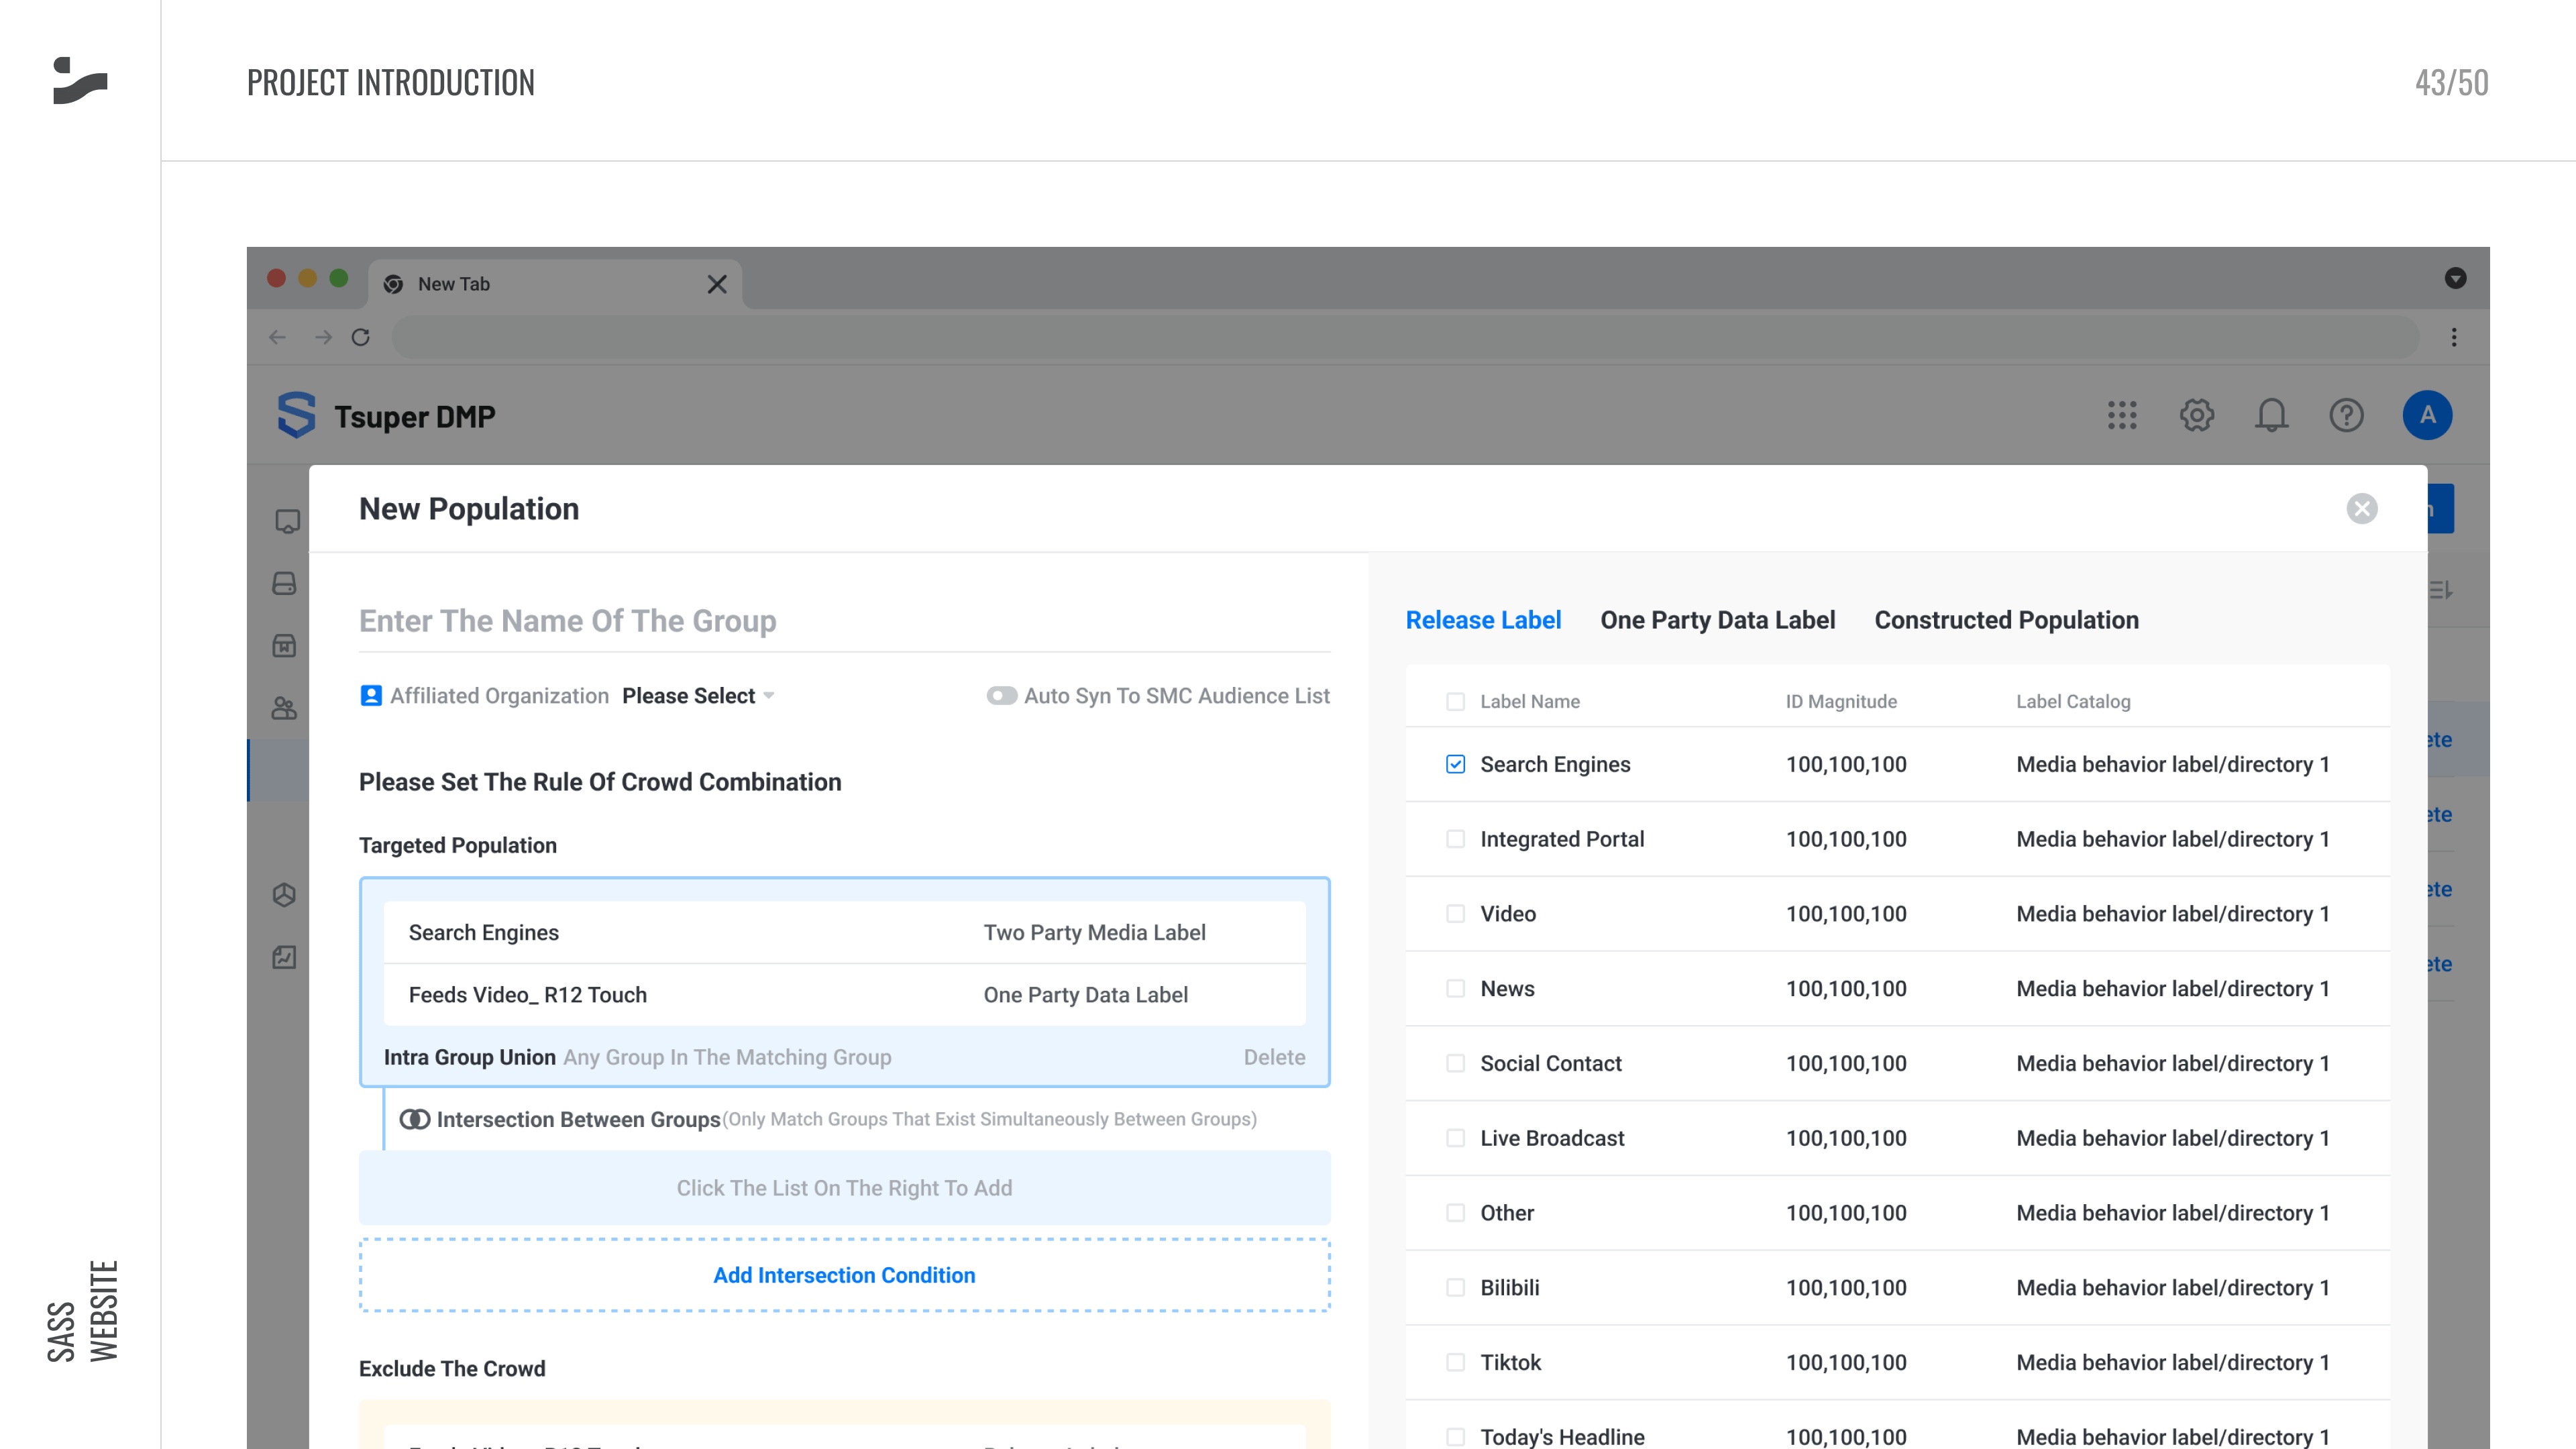Click the notifications bell icon

click(2271, 415)
